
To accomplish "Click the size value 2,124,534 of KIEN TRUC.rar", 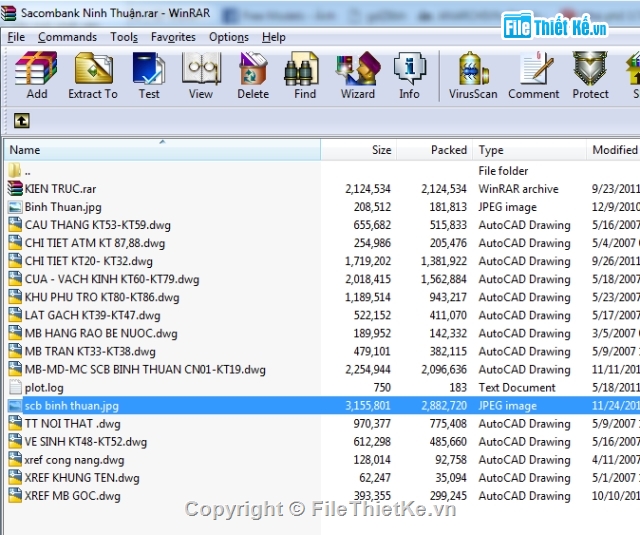I will coord(368,189).
